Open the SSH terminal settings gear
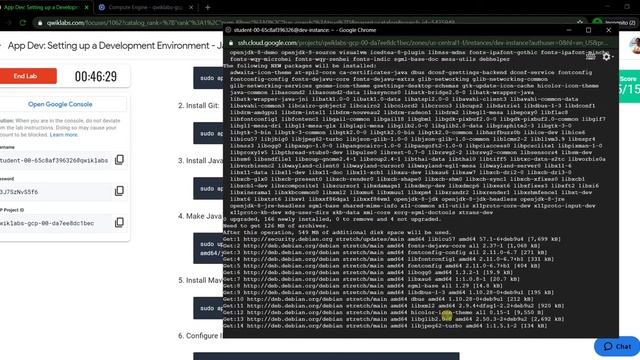Screen dimensions: 640x360 (607, 57)
